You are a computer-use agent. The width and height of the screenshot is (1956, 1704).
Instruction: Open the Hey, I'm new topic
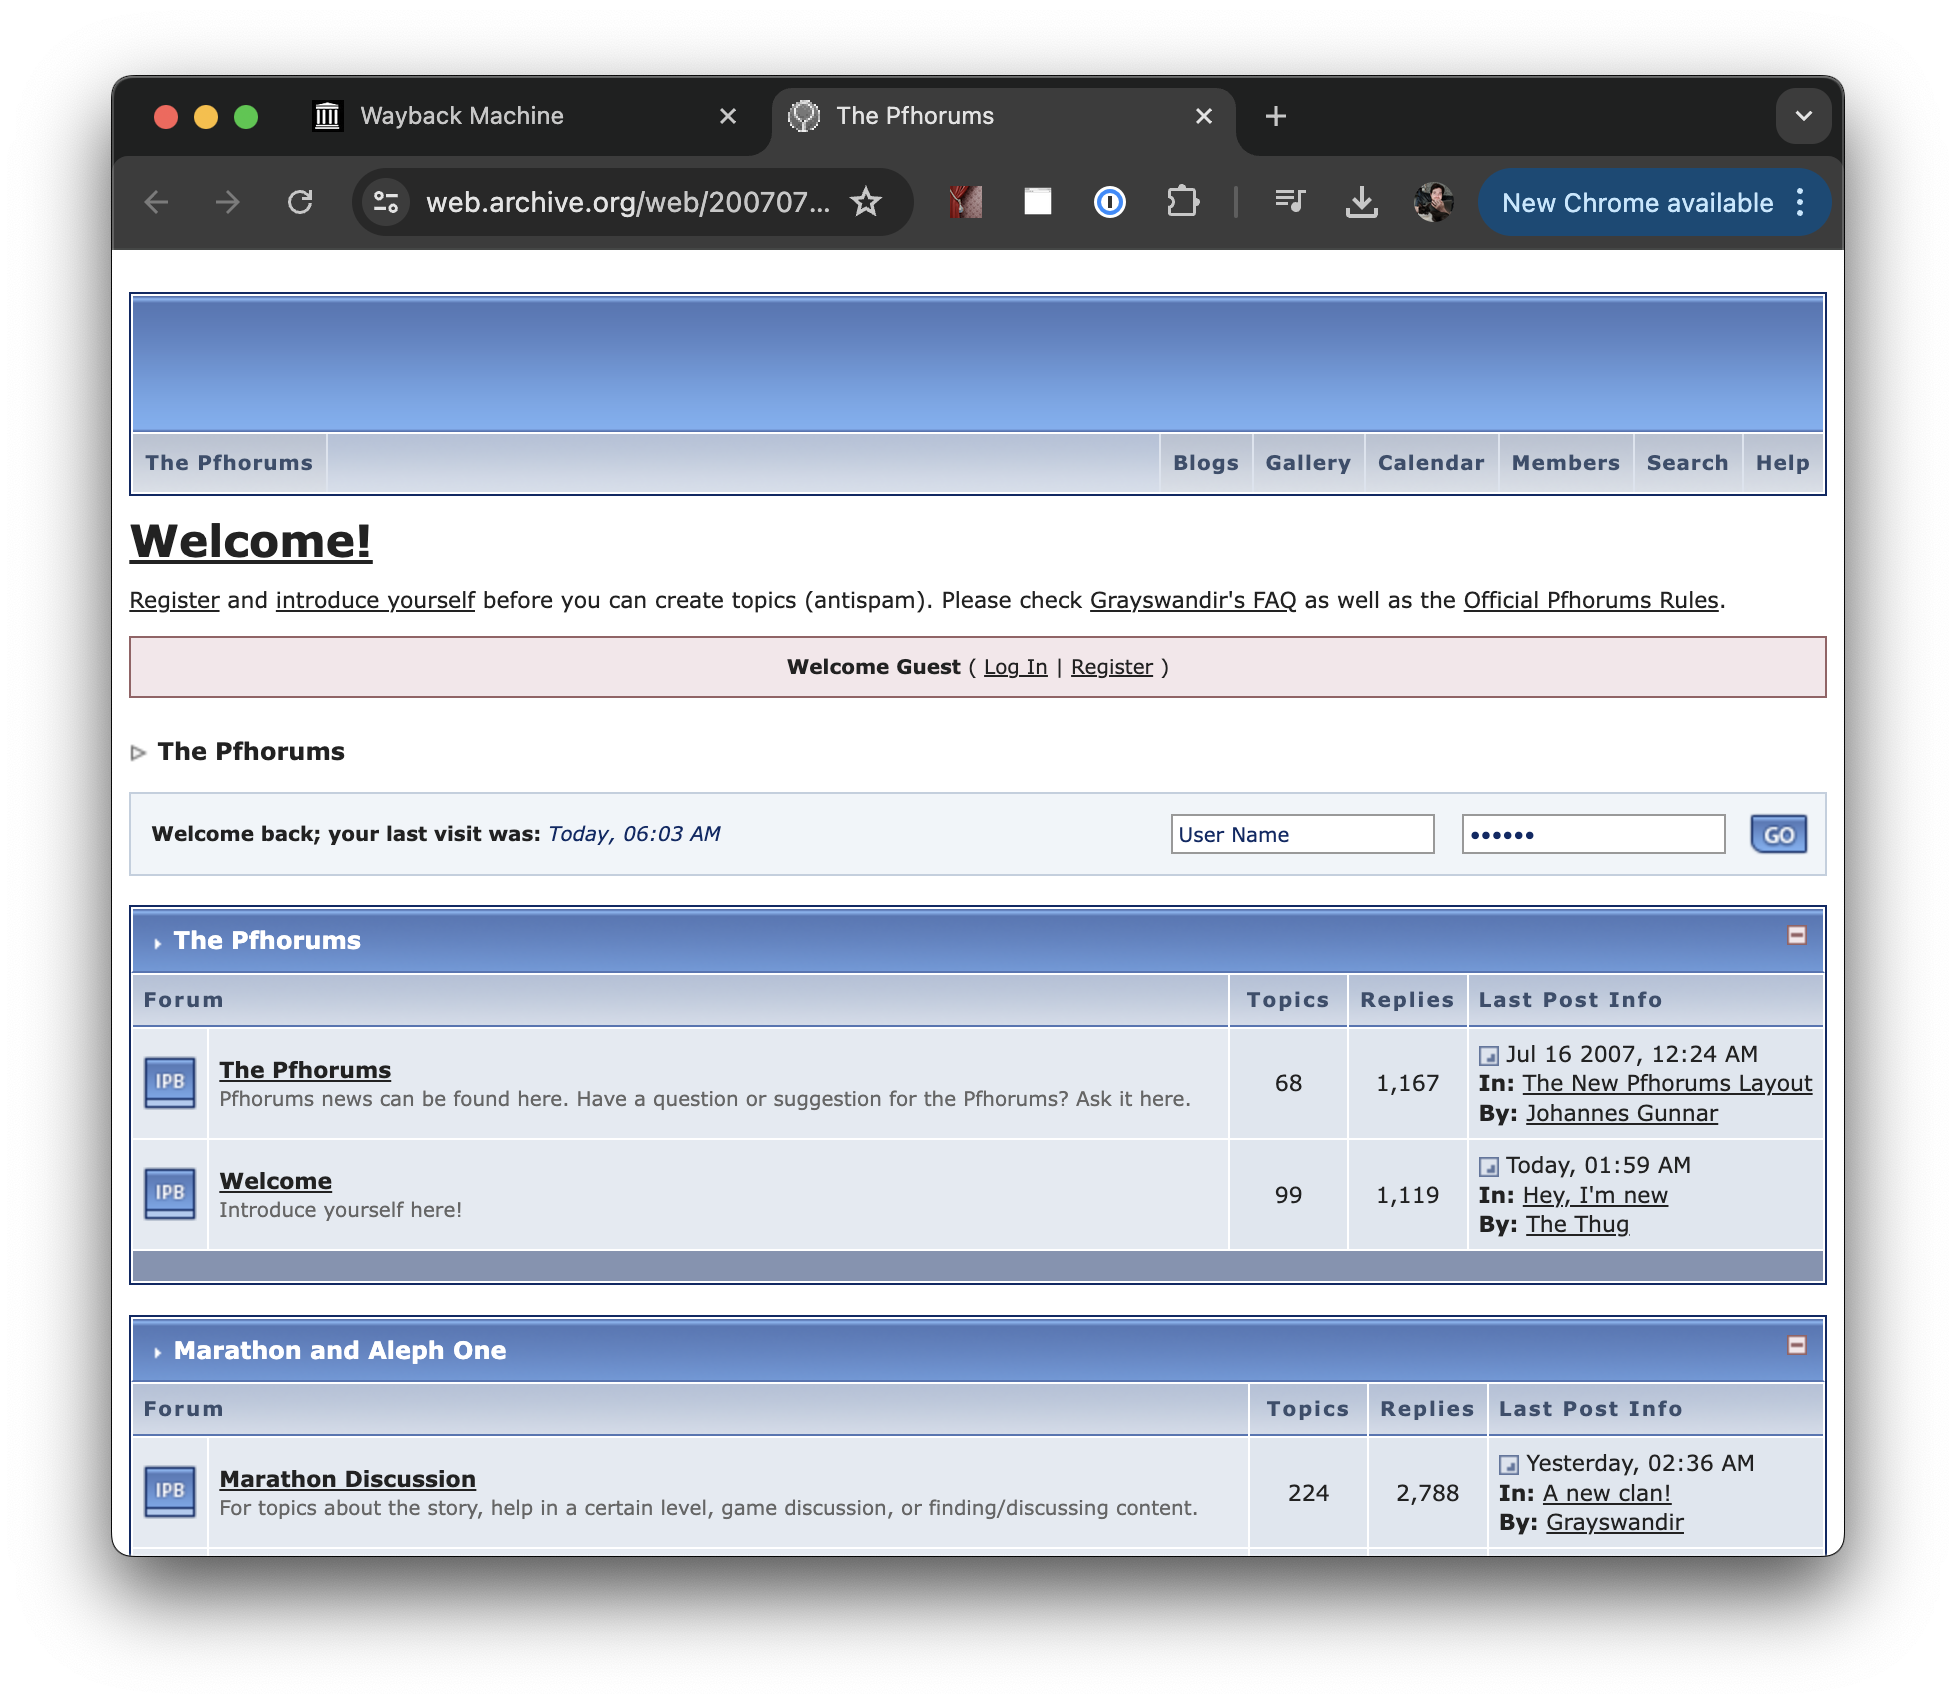[1595, 1195]
